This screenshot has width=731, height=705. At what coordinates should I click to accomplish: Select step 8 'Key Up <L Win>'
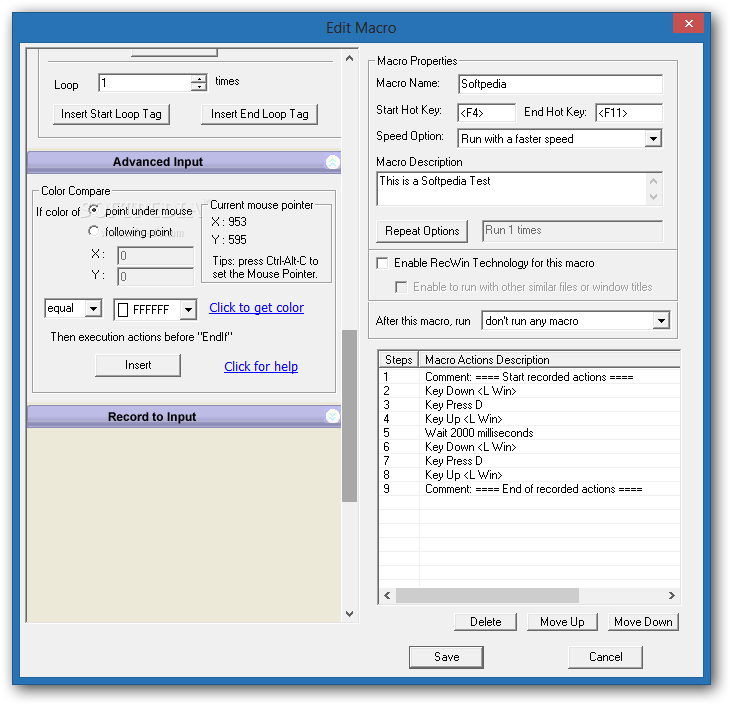(x=529, y=475)
